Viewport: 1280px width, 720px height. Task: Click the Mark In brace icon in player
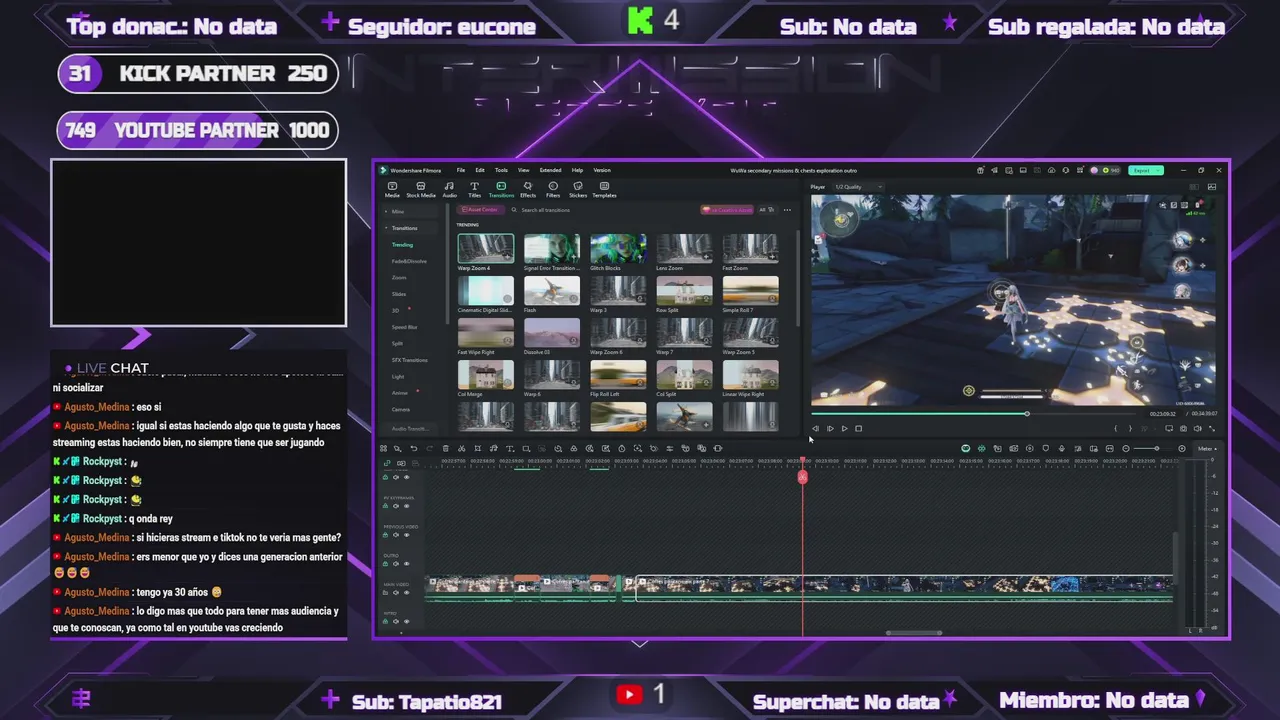[x=1116, y=428]
